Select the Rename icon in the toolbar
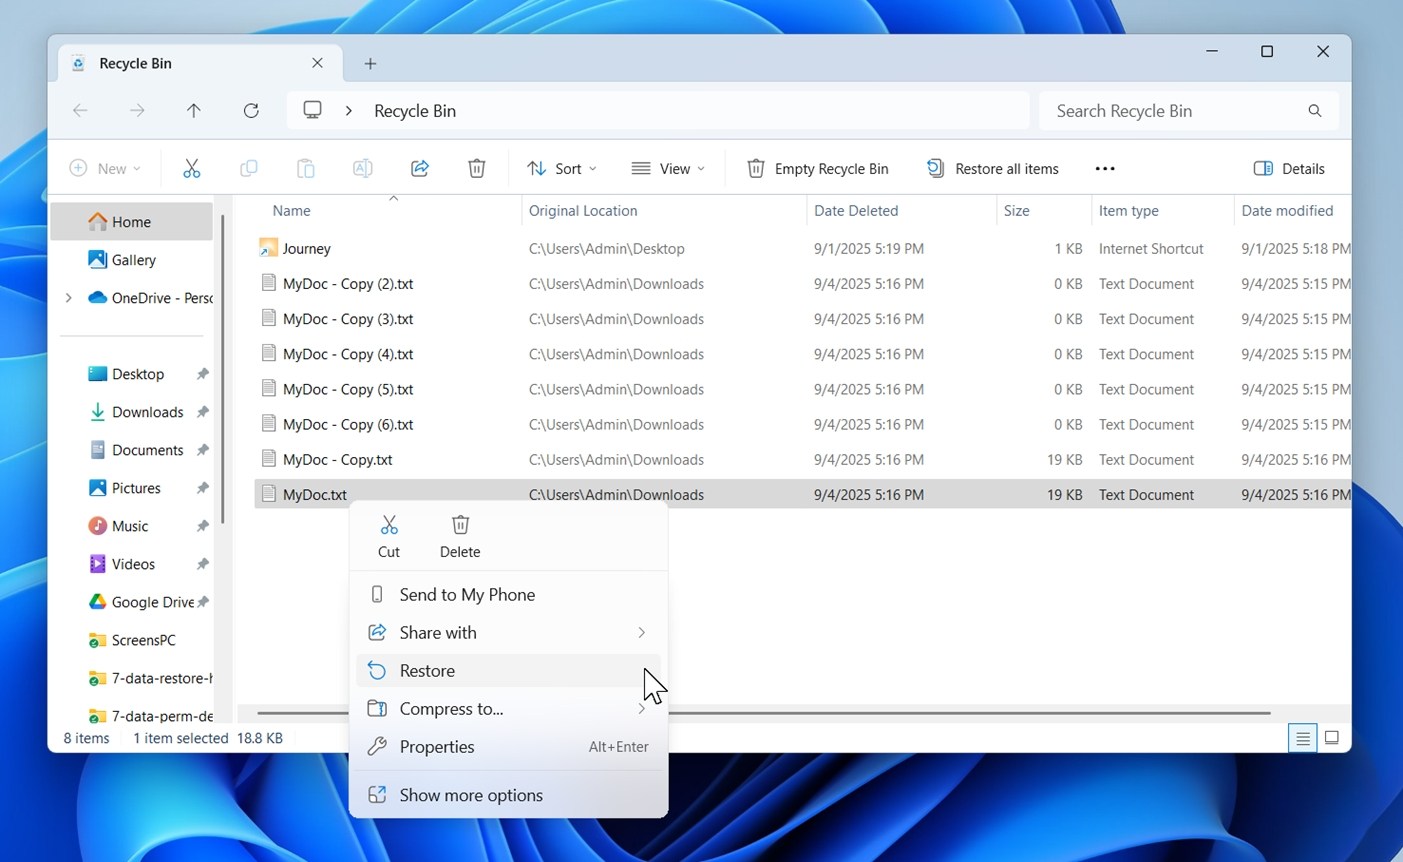The image size is (1403, 862). click(362, 168)
